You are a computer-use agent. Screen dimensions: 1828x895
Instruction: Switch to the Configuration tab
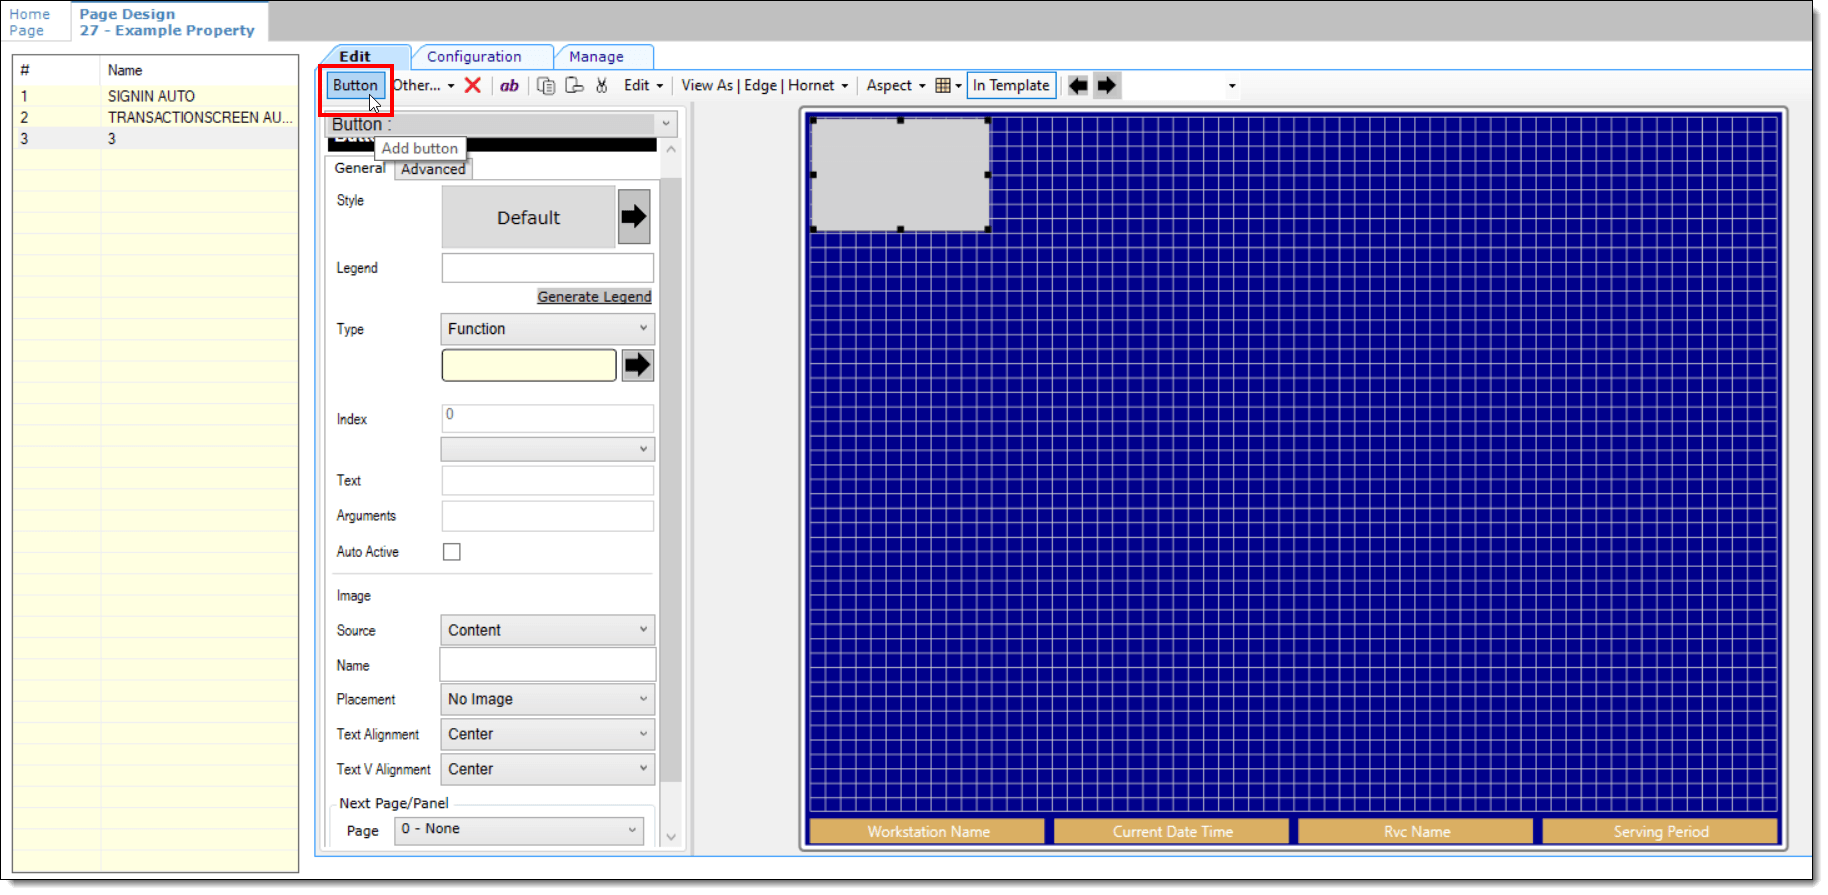tap(474, 57)
